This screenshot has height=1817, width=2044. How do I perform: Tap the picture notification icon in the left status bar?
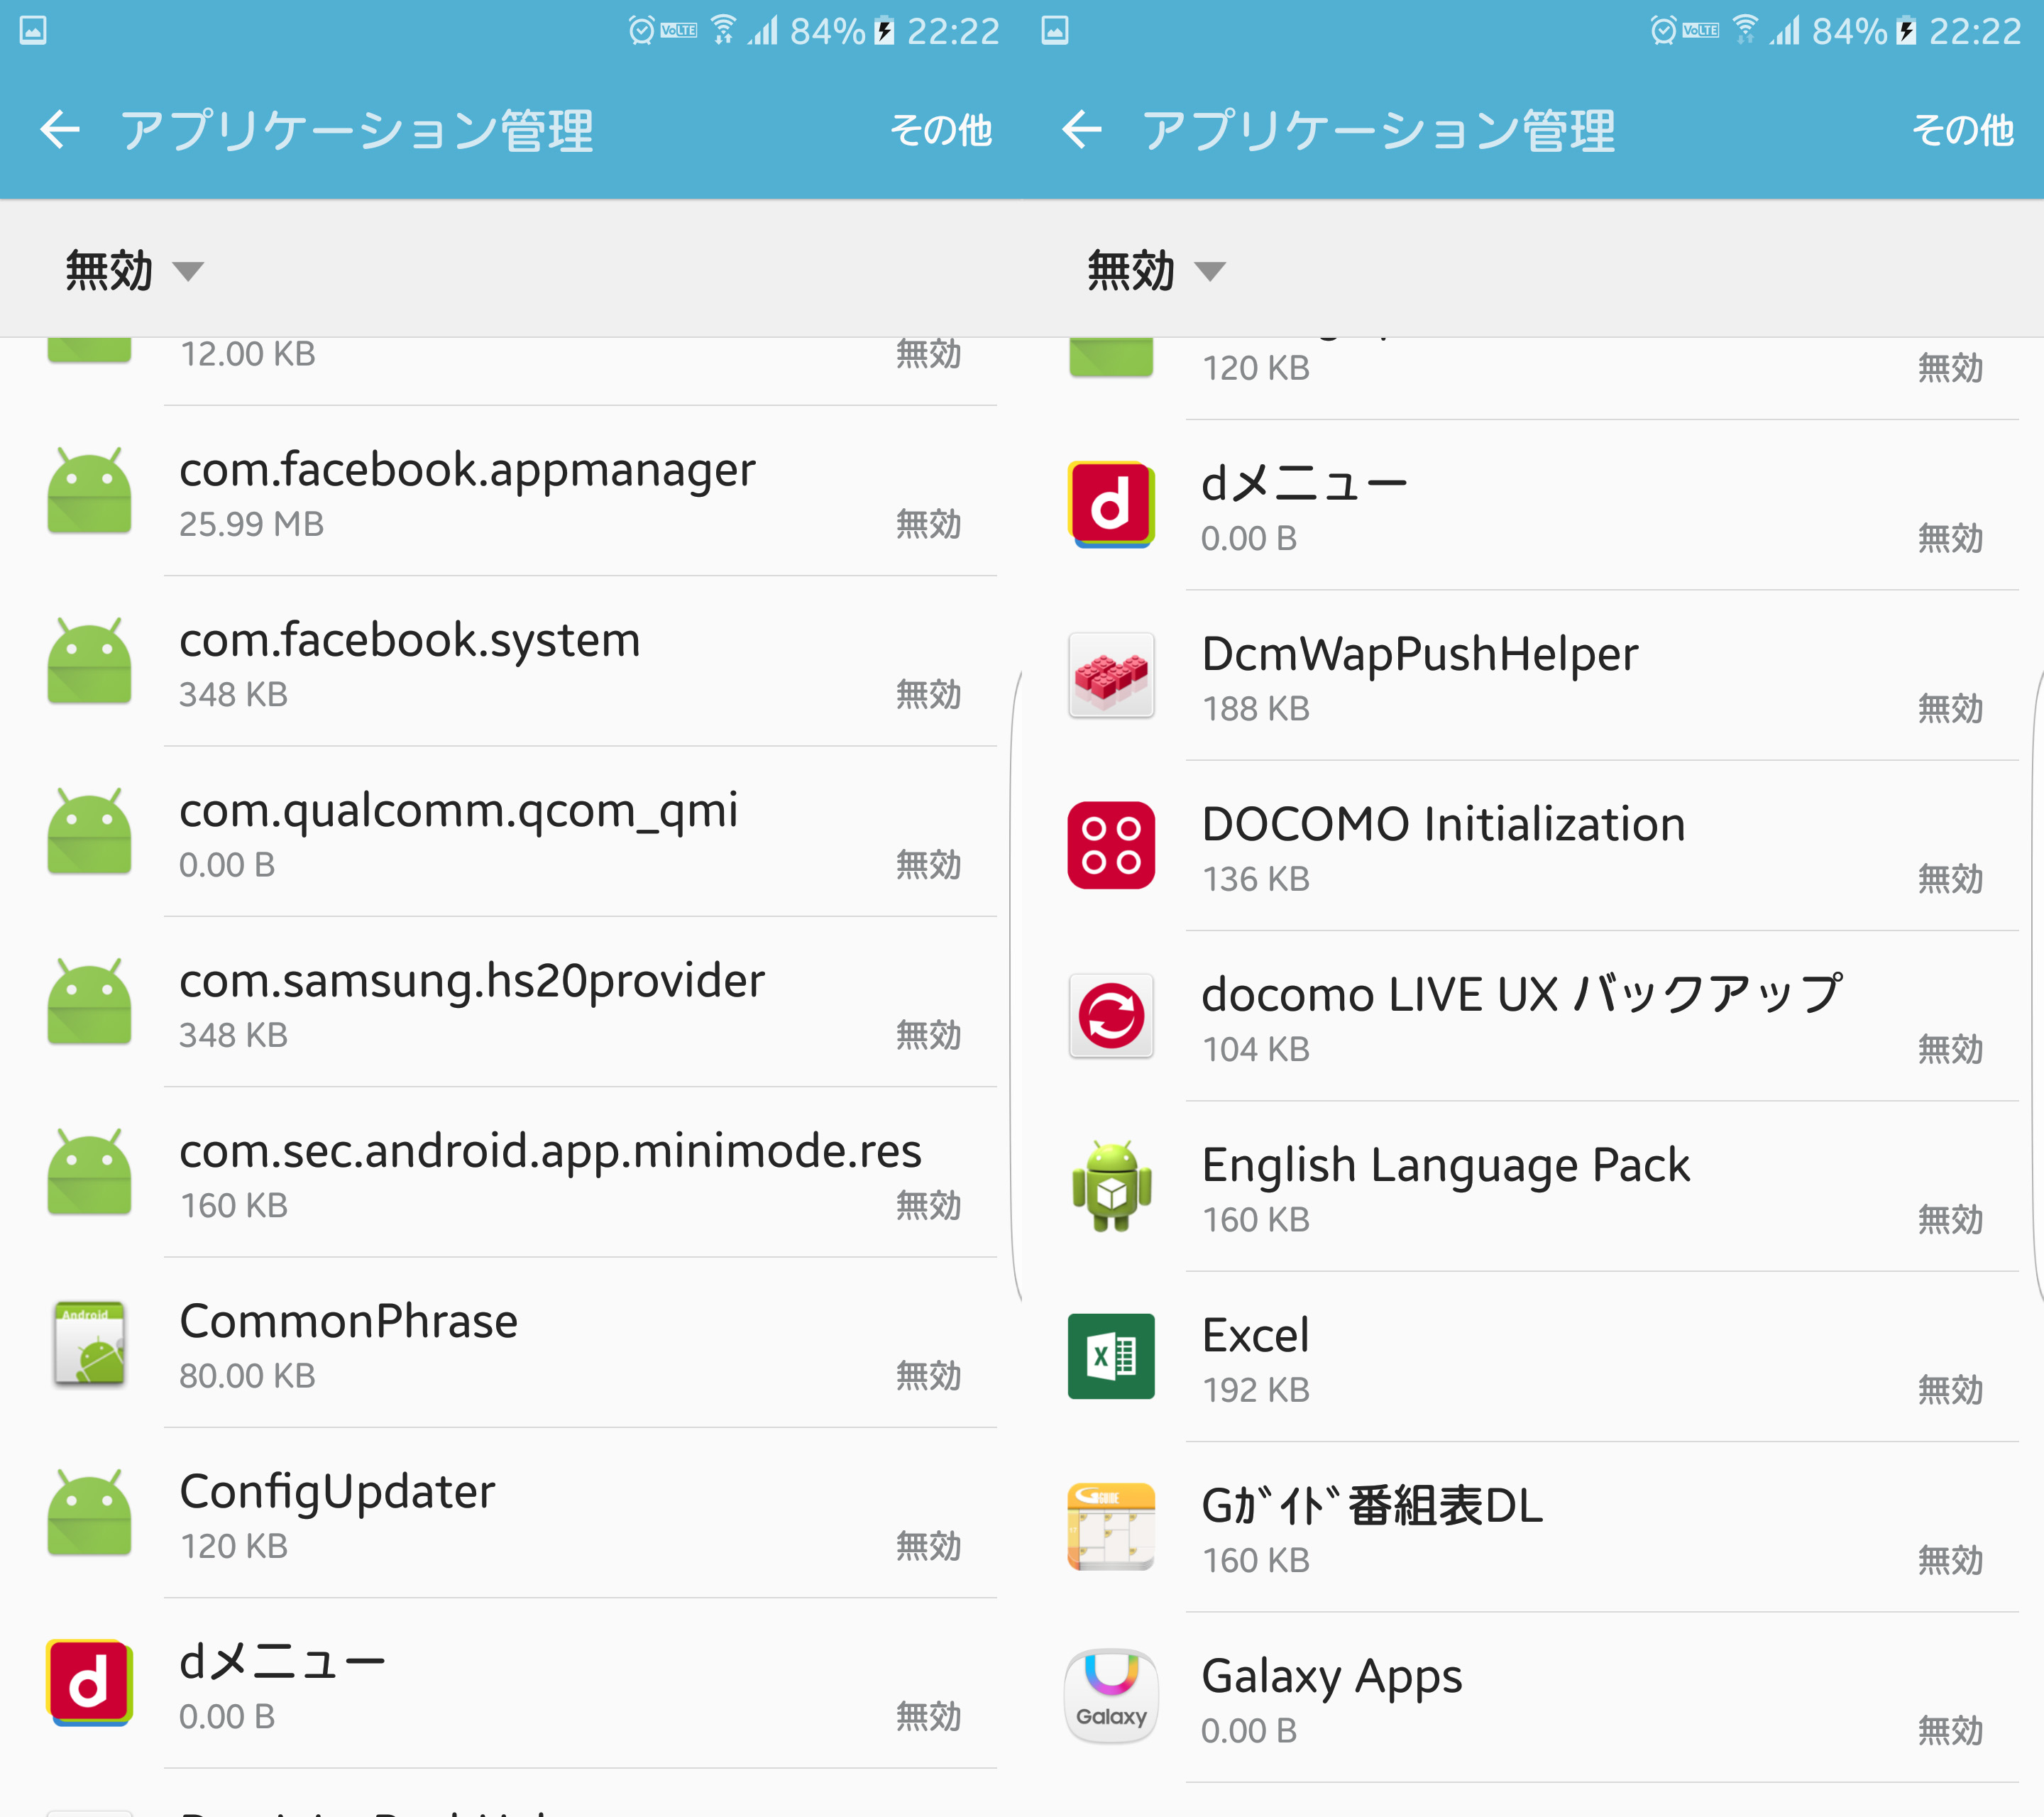pyautogui.click(x=33, y=30)
